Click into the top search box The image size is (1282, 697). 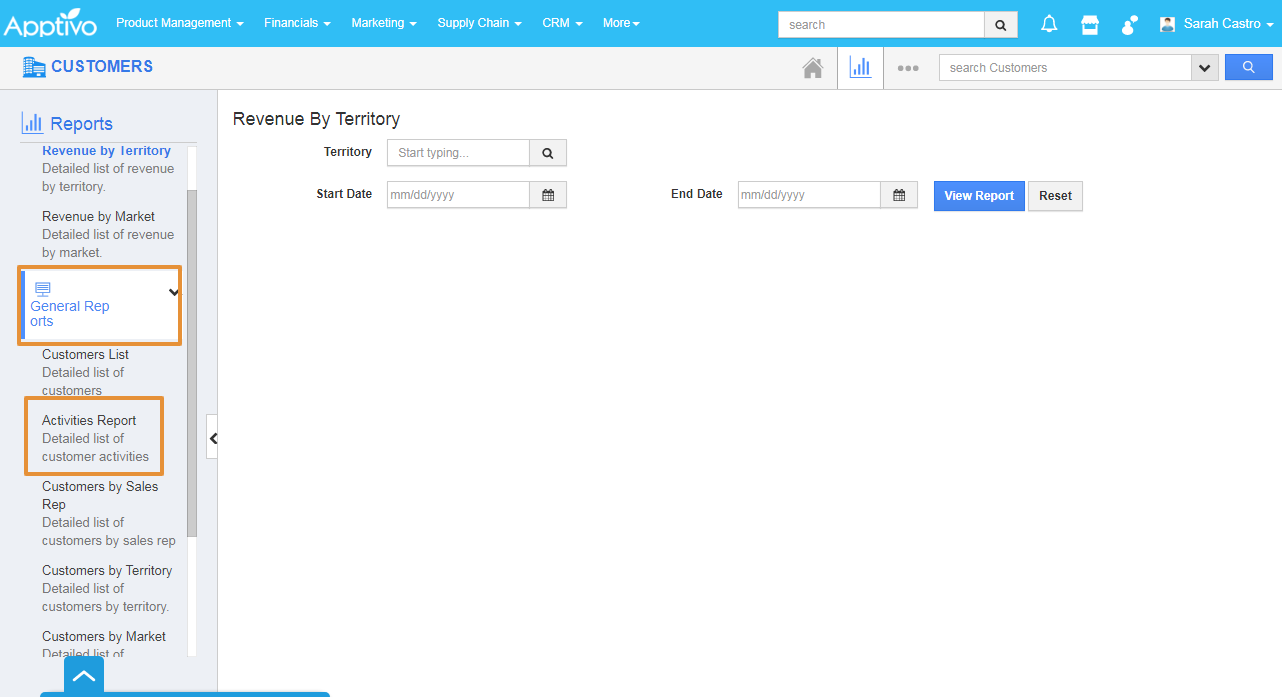tap(881, 25)
